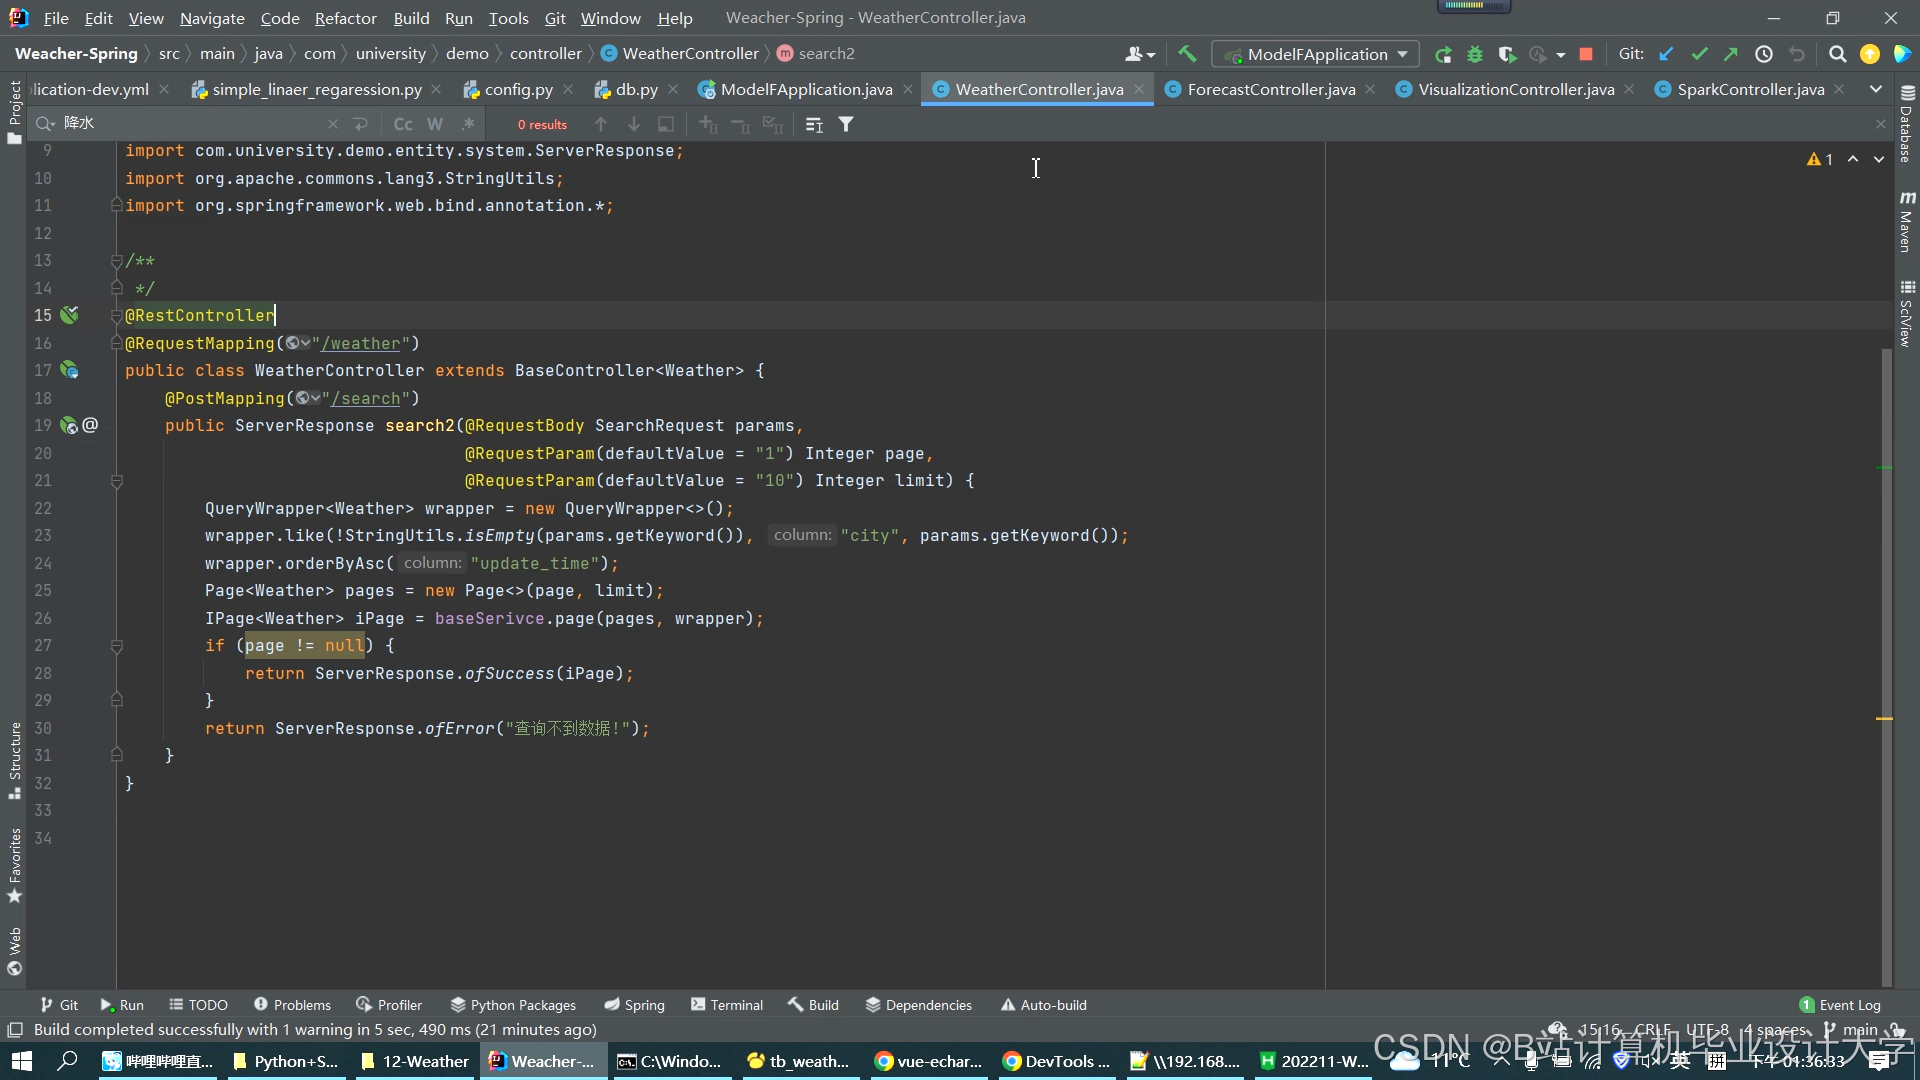Click the Git update project arrow

click(1666, 54)
